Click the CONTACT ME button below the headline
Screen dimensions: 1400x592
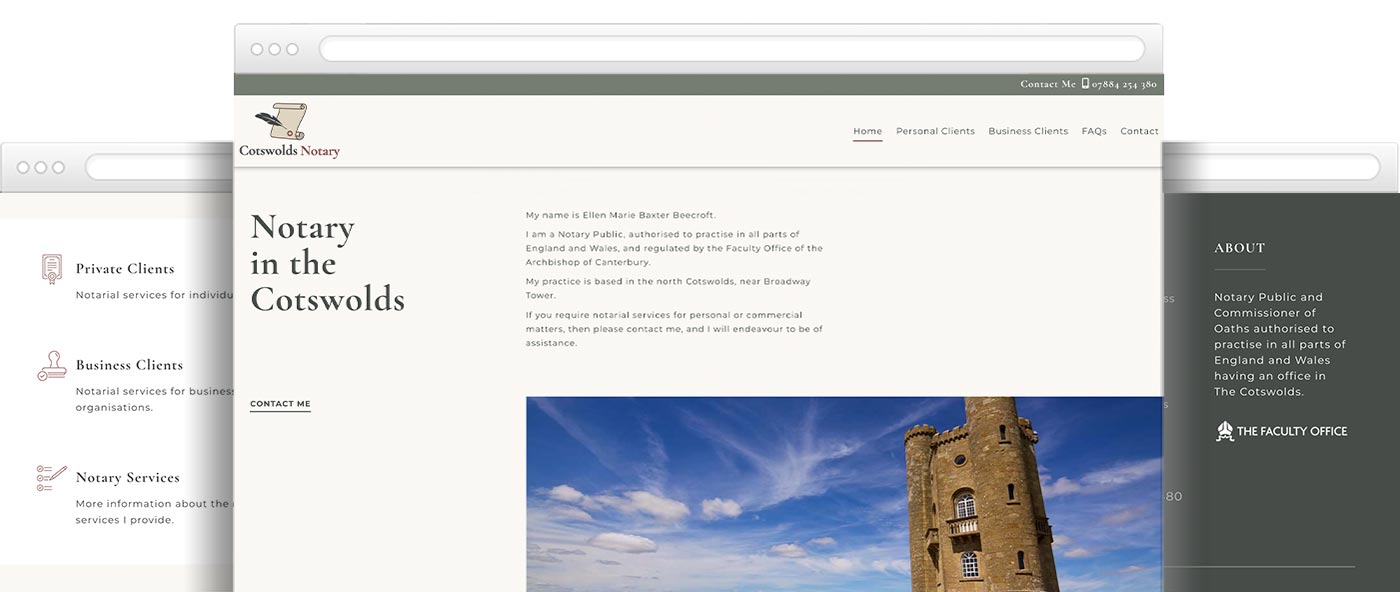pos(280,403)
